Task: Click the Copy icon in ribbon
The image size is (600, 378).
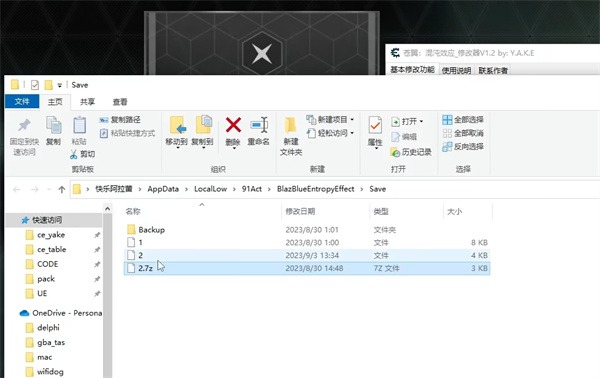Action: pyautogui.click(x=54, y=125)
